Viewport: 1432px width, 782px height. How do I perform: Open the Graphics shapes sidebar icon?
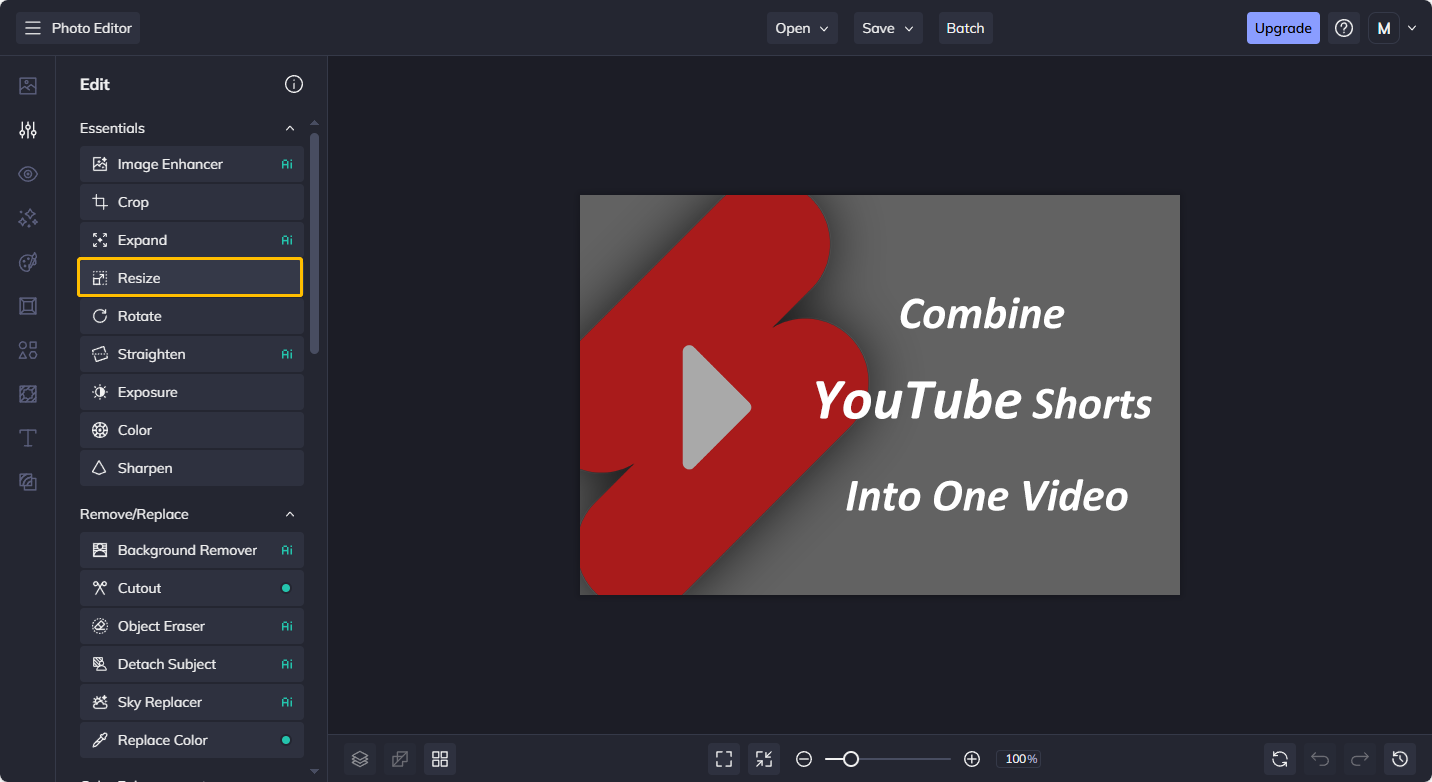28,350
